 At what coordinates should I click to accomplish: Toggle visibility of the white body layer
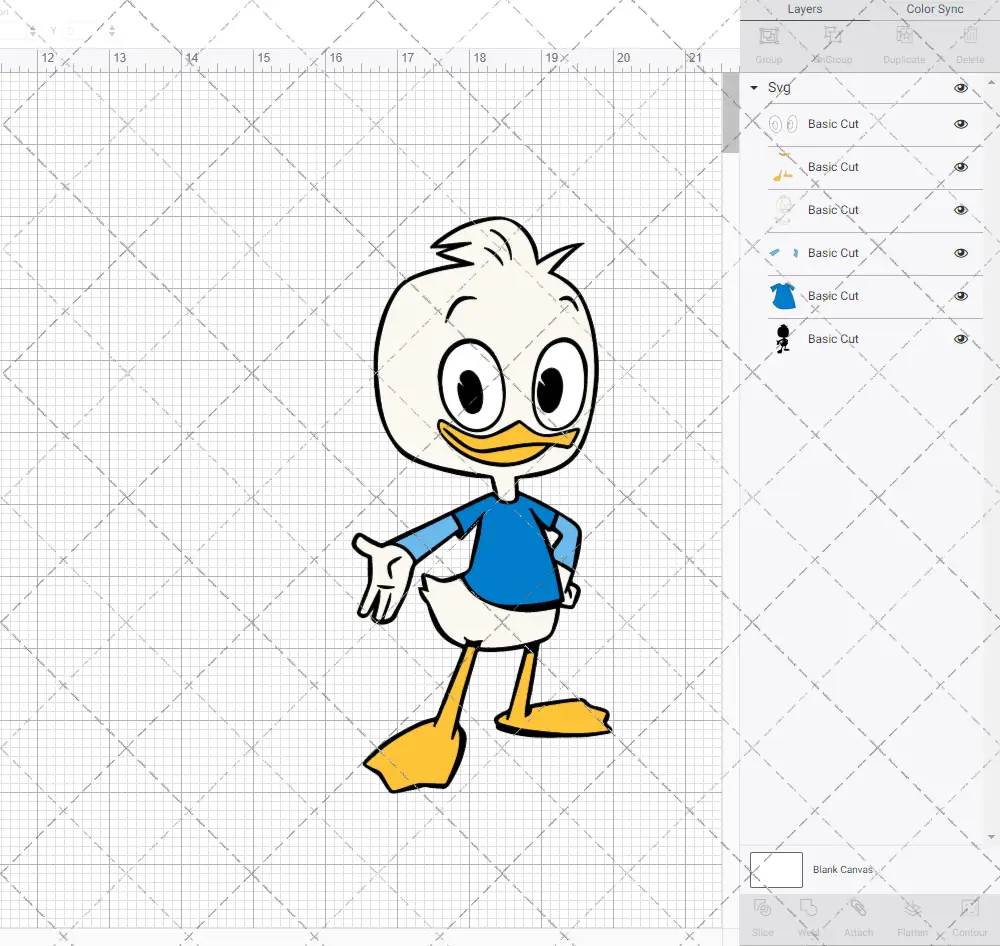point(960,210)
